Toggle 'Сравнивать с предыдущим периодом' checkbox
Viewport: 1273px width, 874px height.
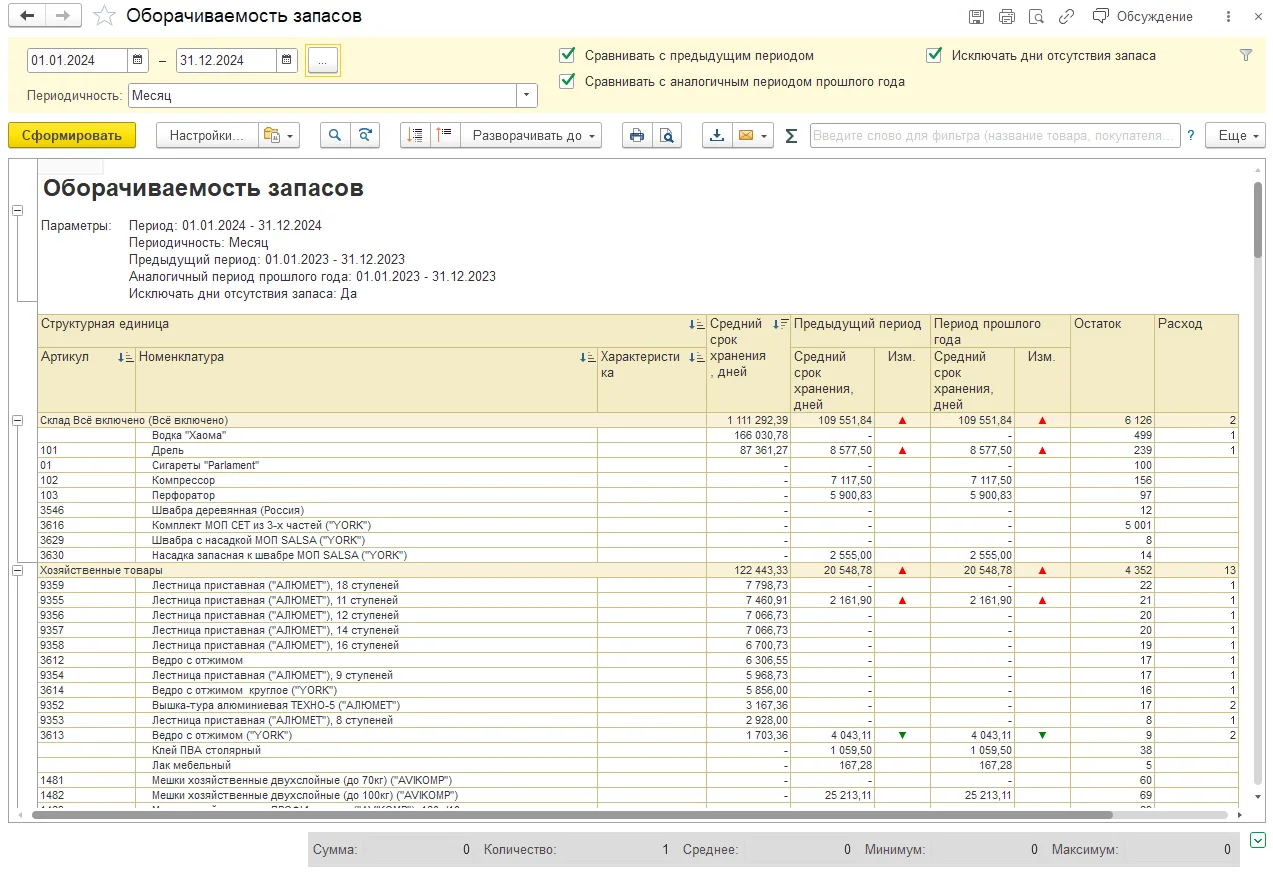click(568, 56)
